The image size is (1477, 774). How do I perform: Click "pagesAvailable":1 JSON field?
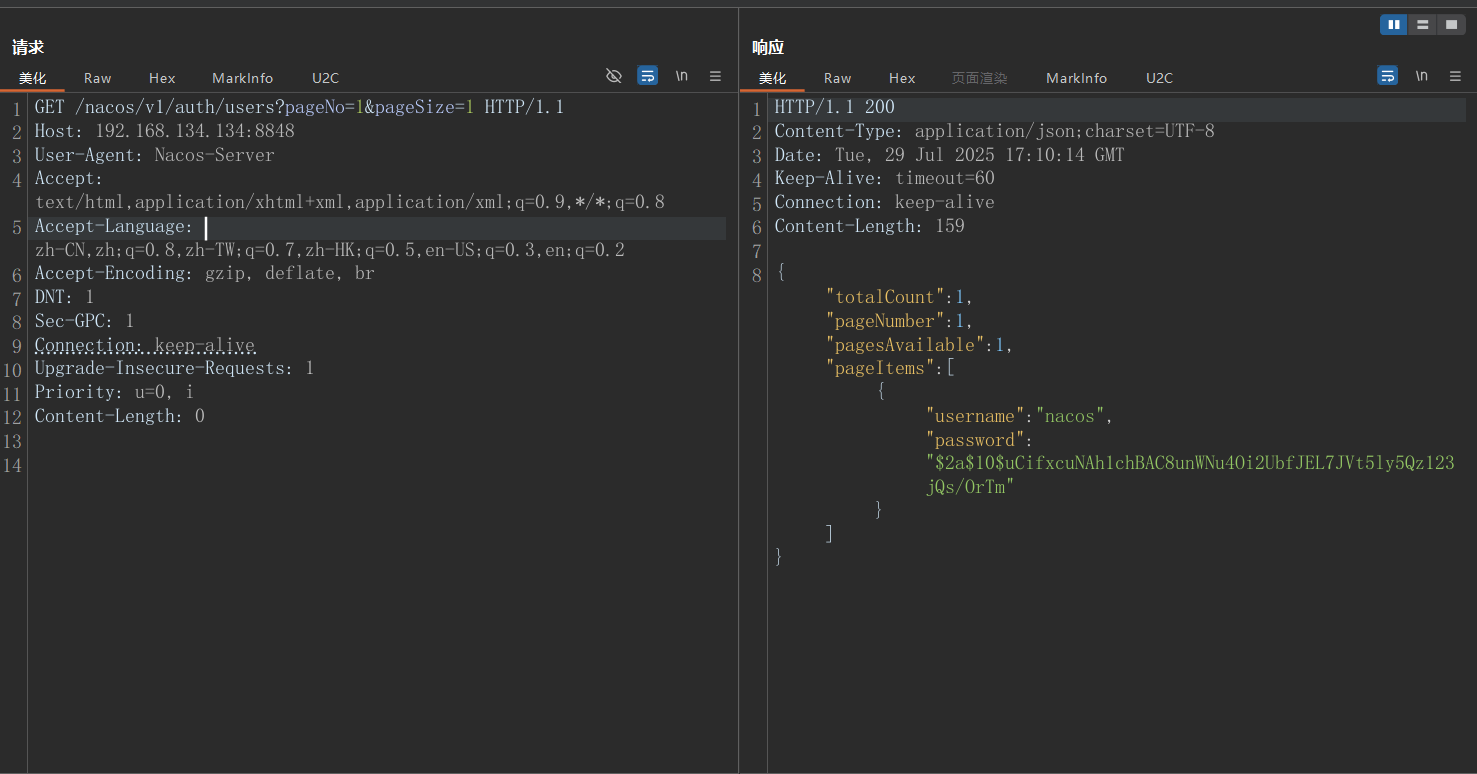pyautogui.click(x=919, y=345)
